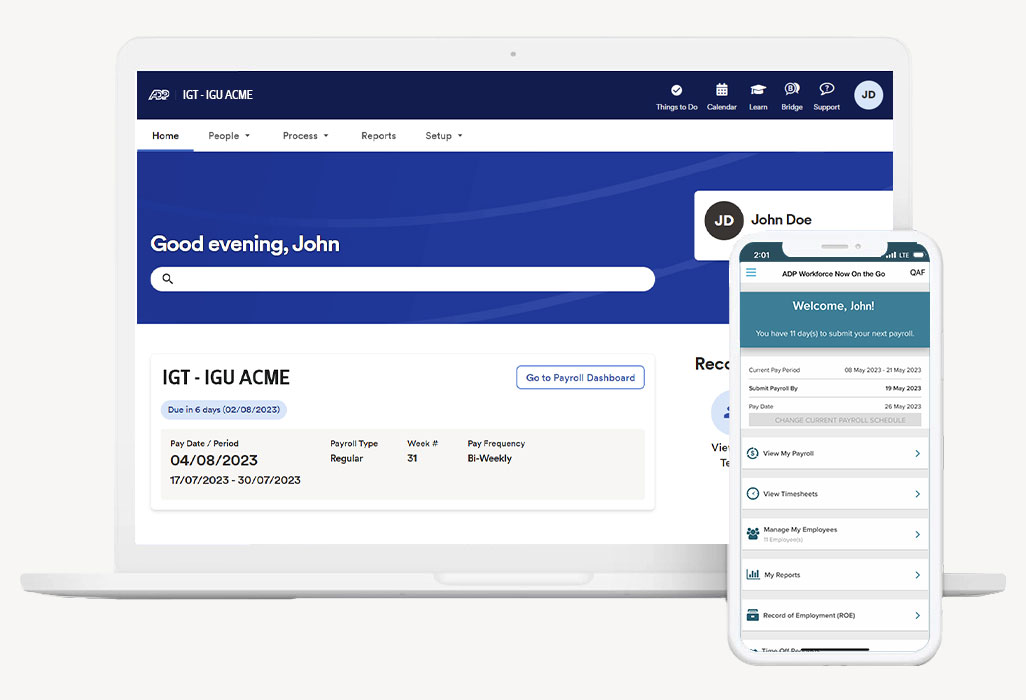Viewport: 1026px width, 700px height.
Task: Open the Support chat icon
Action: tap(826, 89)
